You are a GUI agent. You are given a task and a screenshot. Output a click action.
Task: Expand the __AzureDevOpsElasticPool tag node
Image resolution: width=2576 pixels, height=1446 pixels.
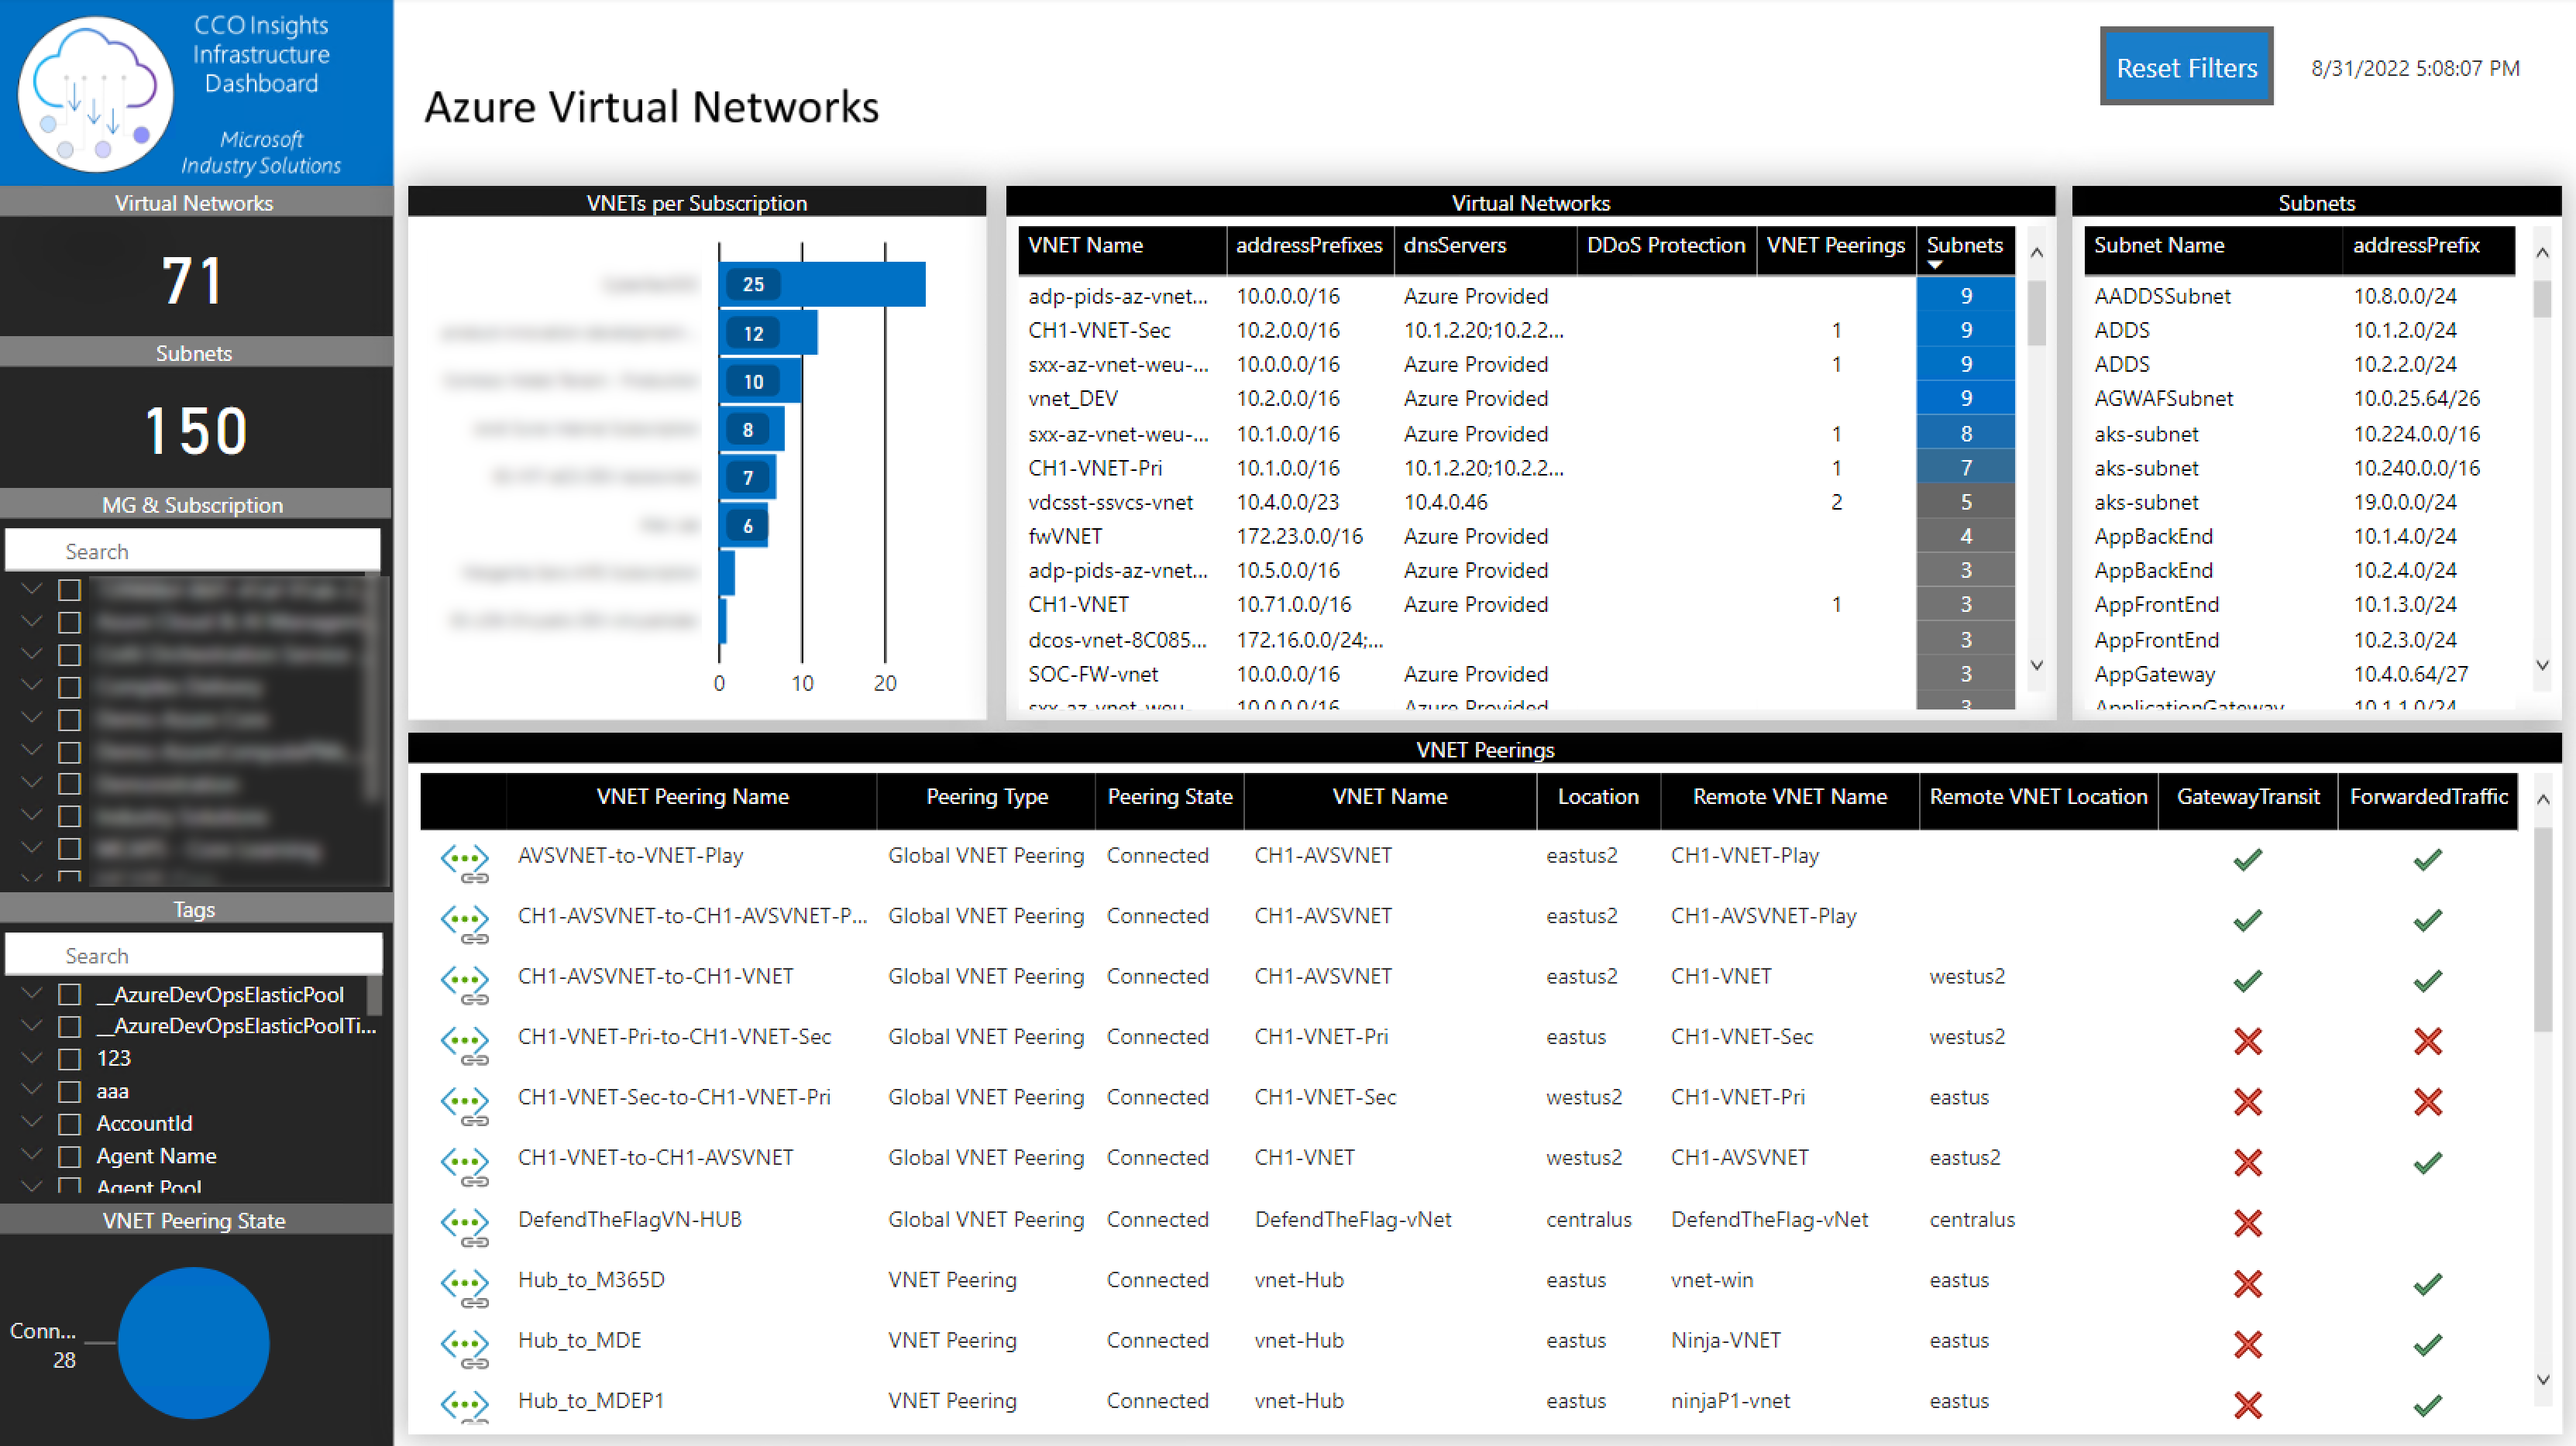32,993
